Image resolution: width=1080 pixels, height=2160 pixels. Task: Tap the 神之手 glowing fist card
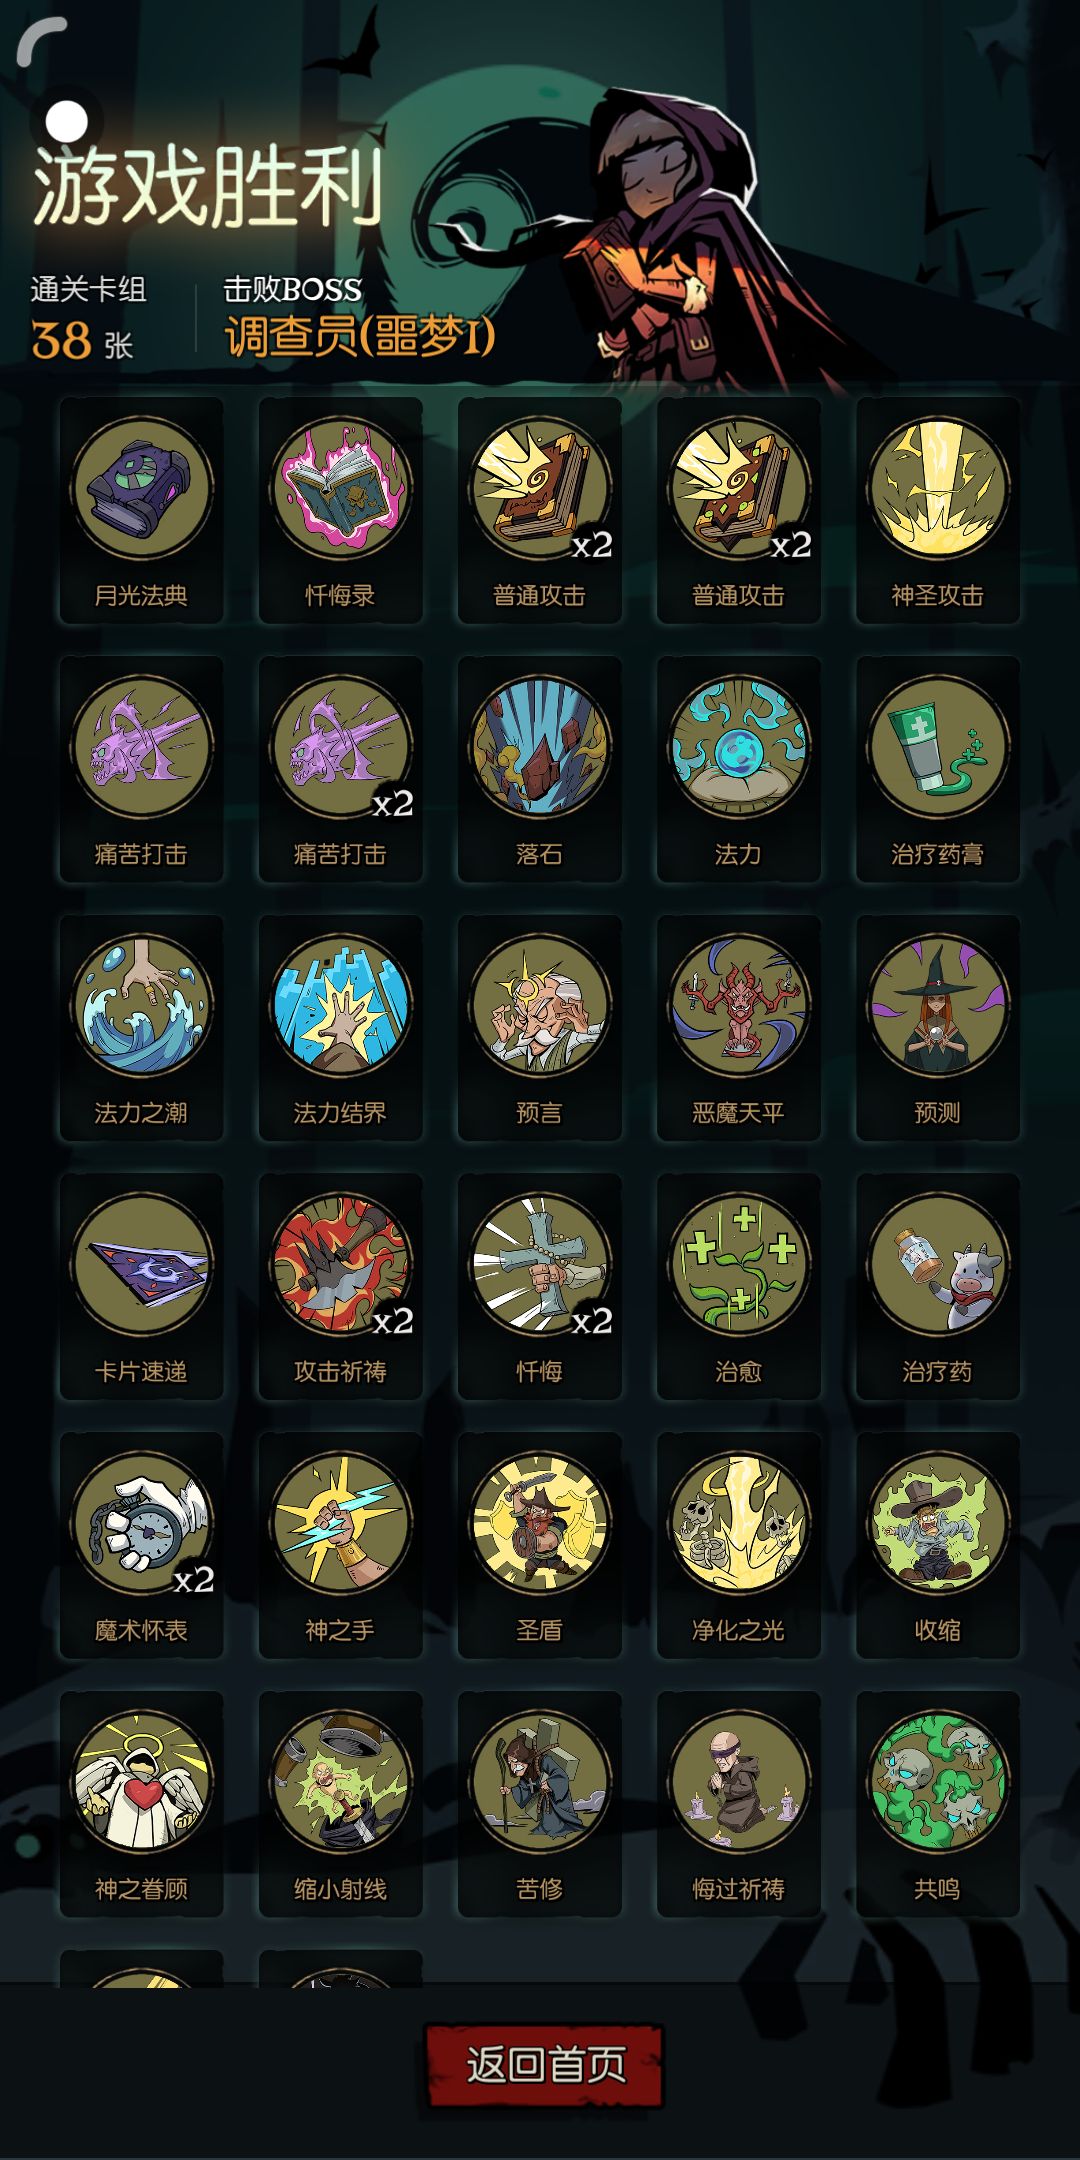pos(340,1546)
